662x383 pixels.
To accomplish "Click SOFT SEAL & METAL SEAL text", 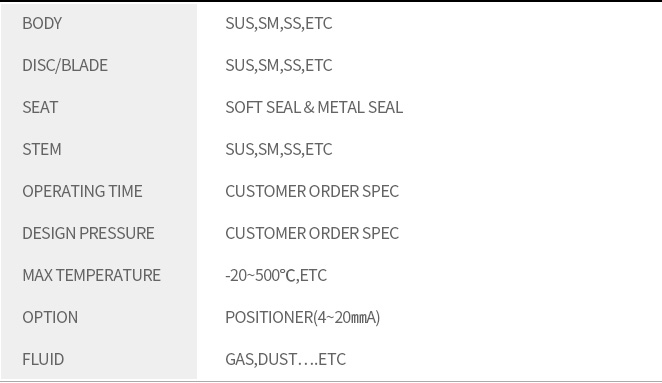I will pos(314,107).
